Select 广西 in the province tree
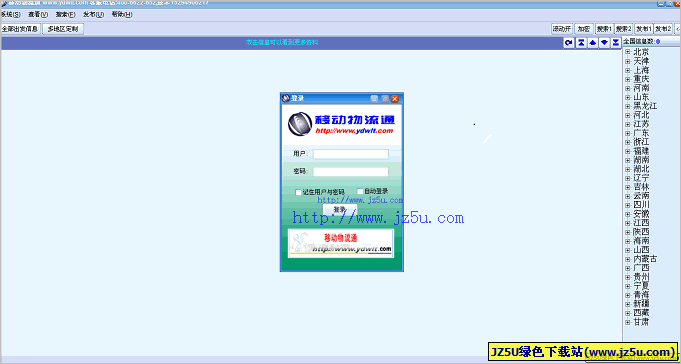The height and width of the screenshot is (364, 681). pyautogui.click(x=641, y=268)
